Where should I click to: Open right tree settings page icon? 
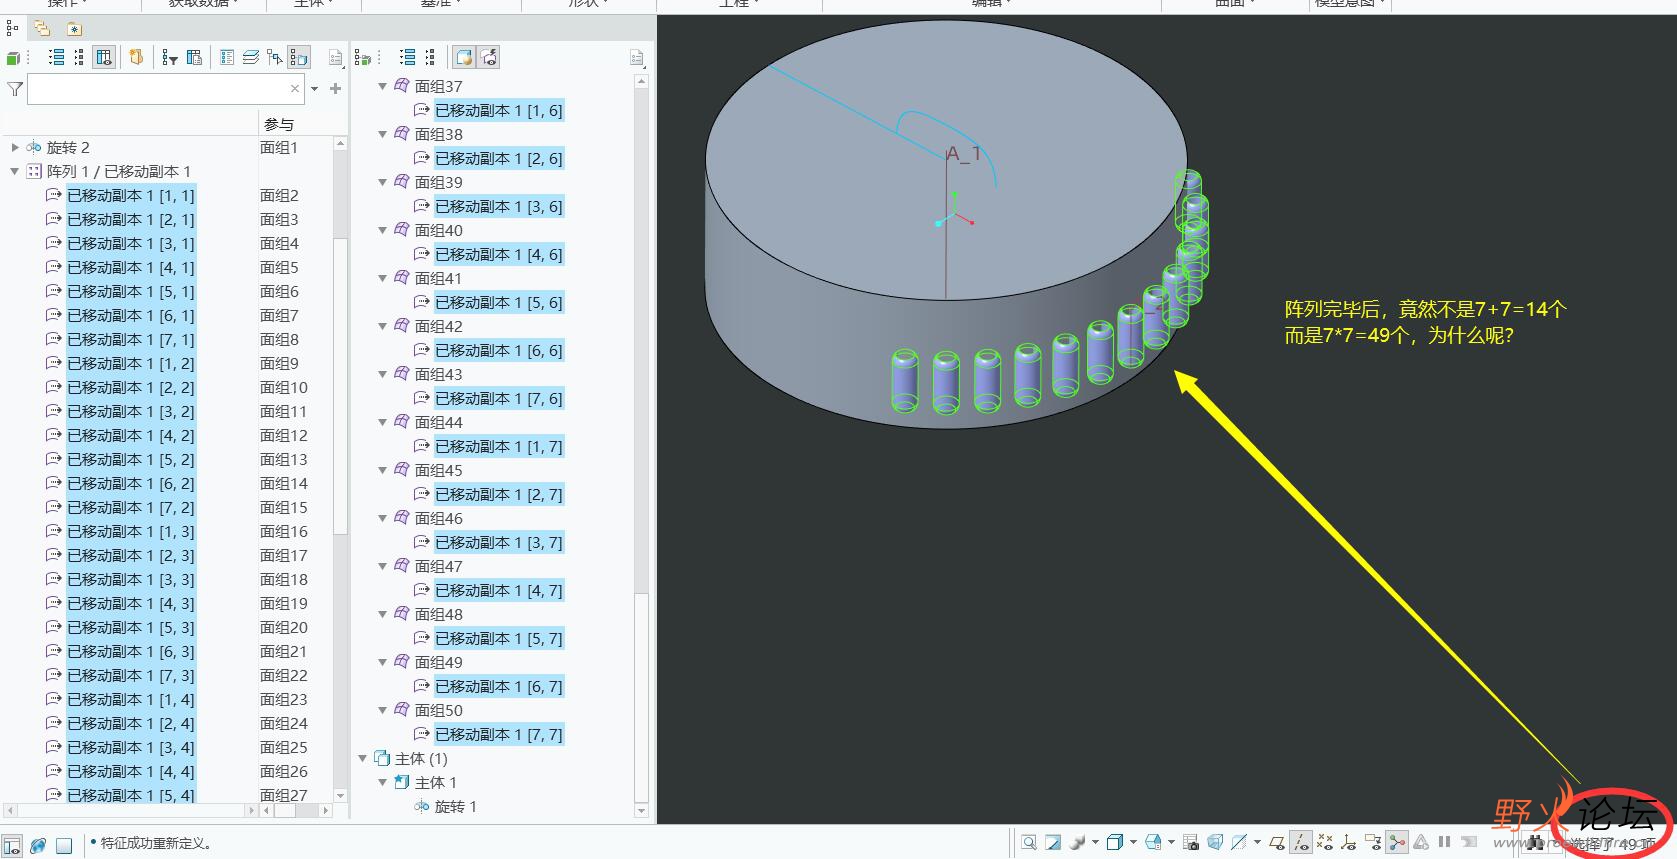click(637, 58)
